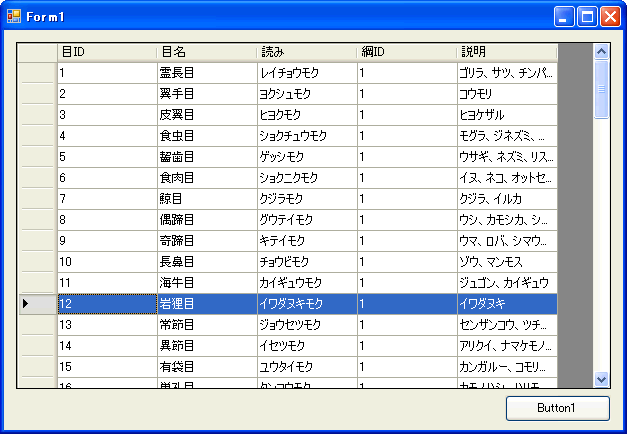627x434 pixels.
Task: Click the description cell starting with モグラ
Action: click(507, 136)
